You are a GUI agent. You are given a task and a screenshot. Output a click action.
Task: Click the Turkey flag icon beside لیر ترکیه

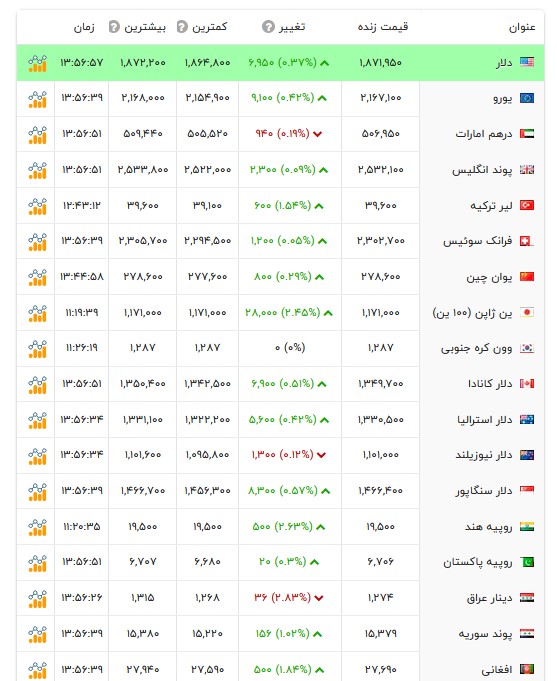[x=527, y=205]
